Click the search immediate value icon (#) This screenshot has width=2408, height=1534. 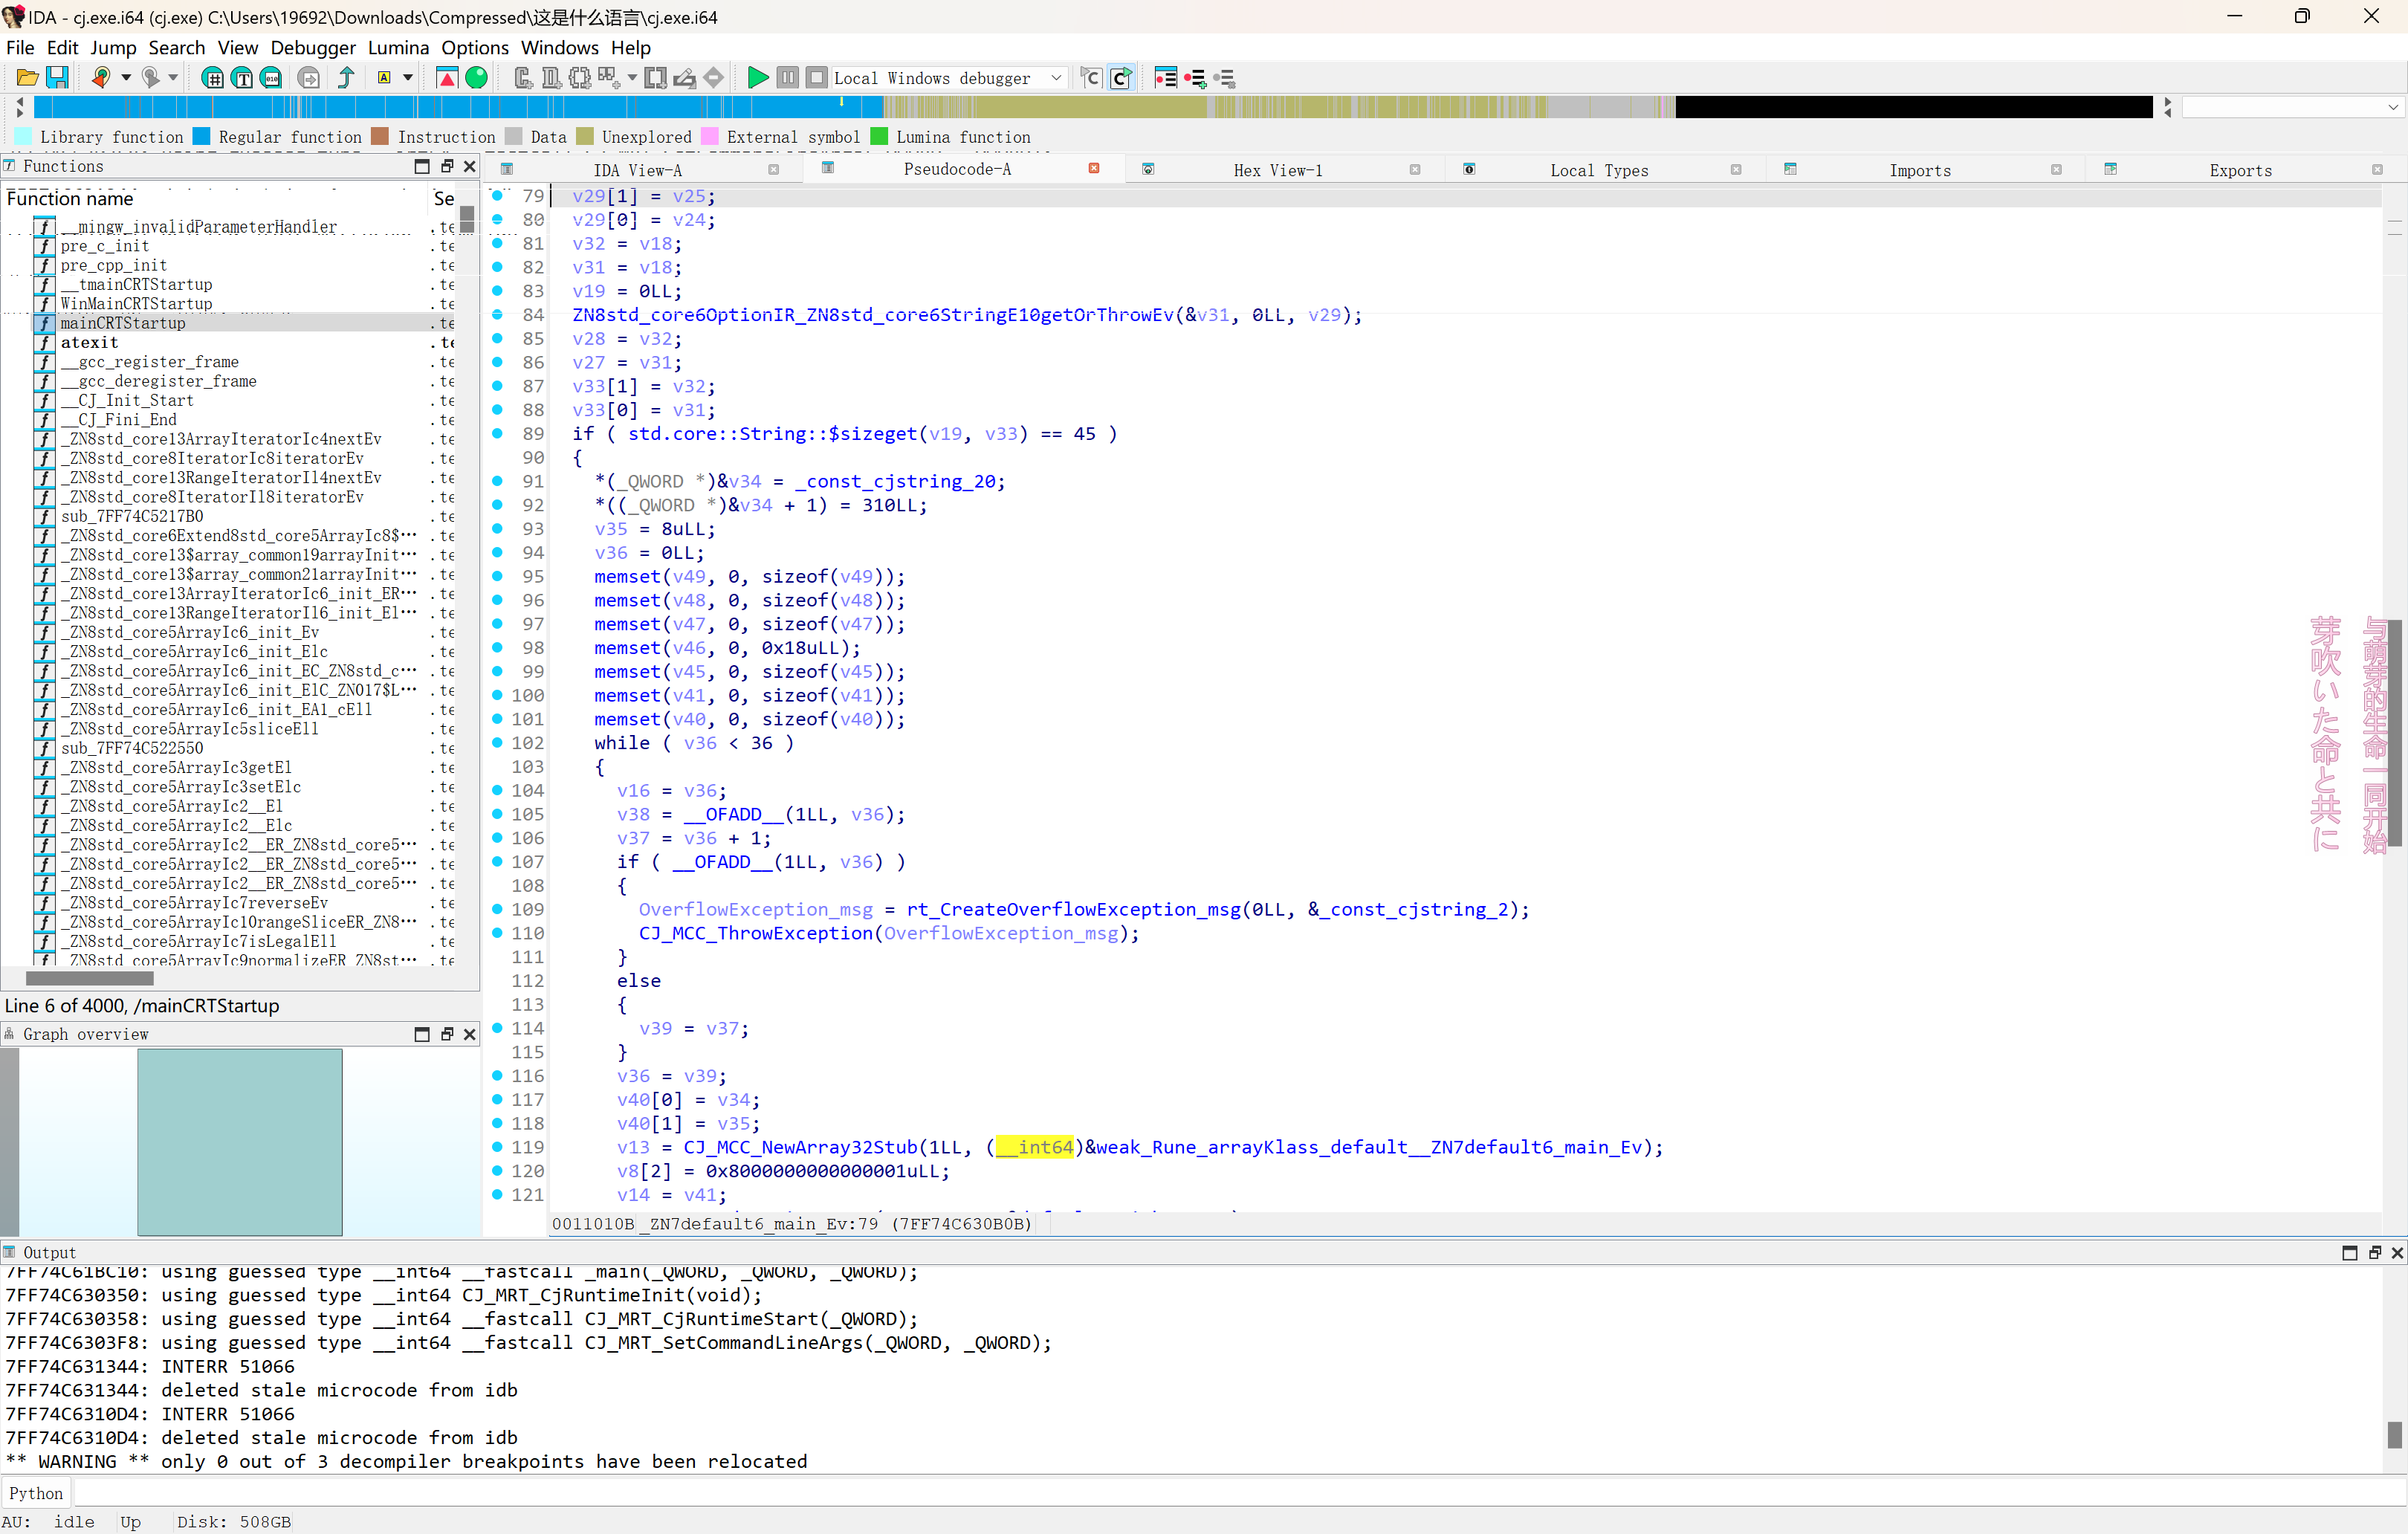(212, 78)
